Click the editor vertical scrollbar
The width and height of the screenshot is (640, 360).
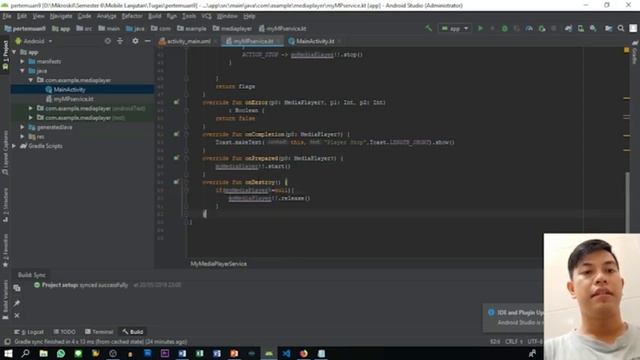(627, 202)
